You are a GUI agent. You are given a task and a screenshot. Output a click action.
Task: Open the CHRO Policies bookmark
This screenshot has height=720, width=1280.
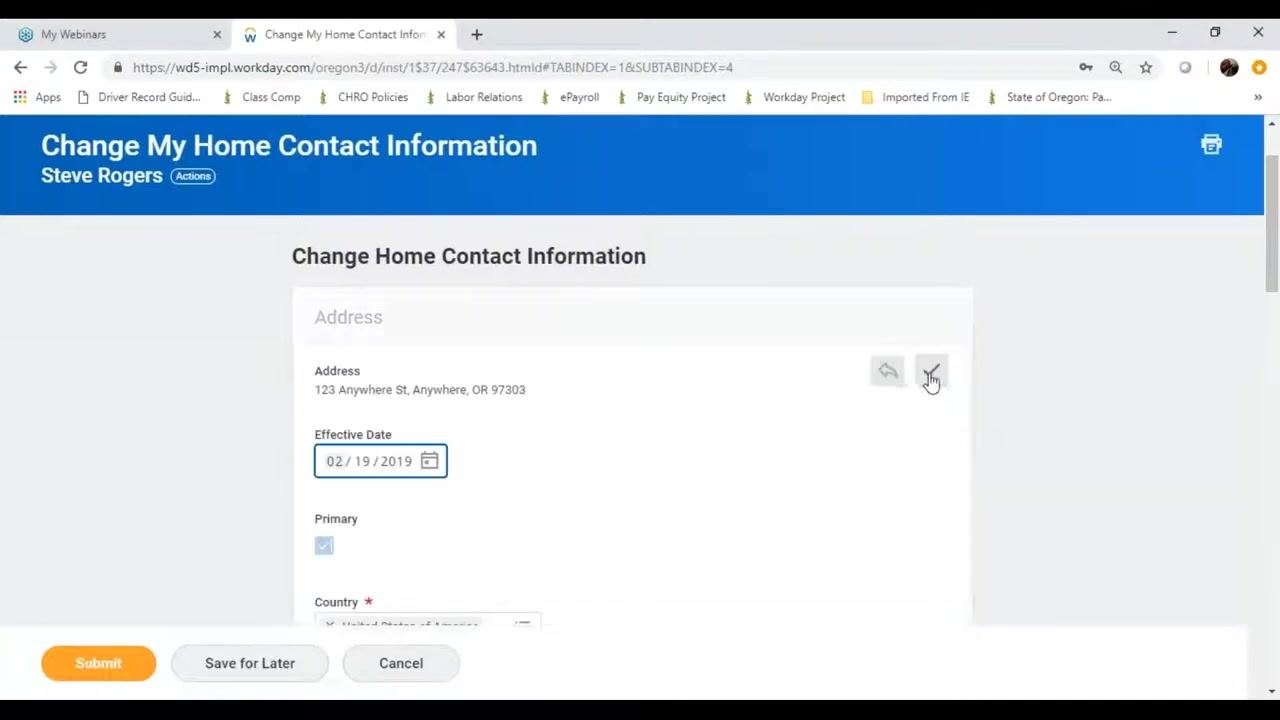pos(363,97)
